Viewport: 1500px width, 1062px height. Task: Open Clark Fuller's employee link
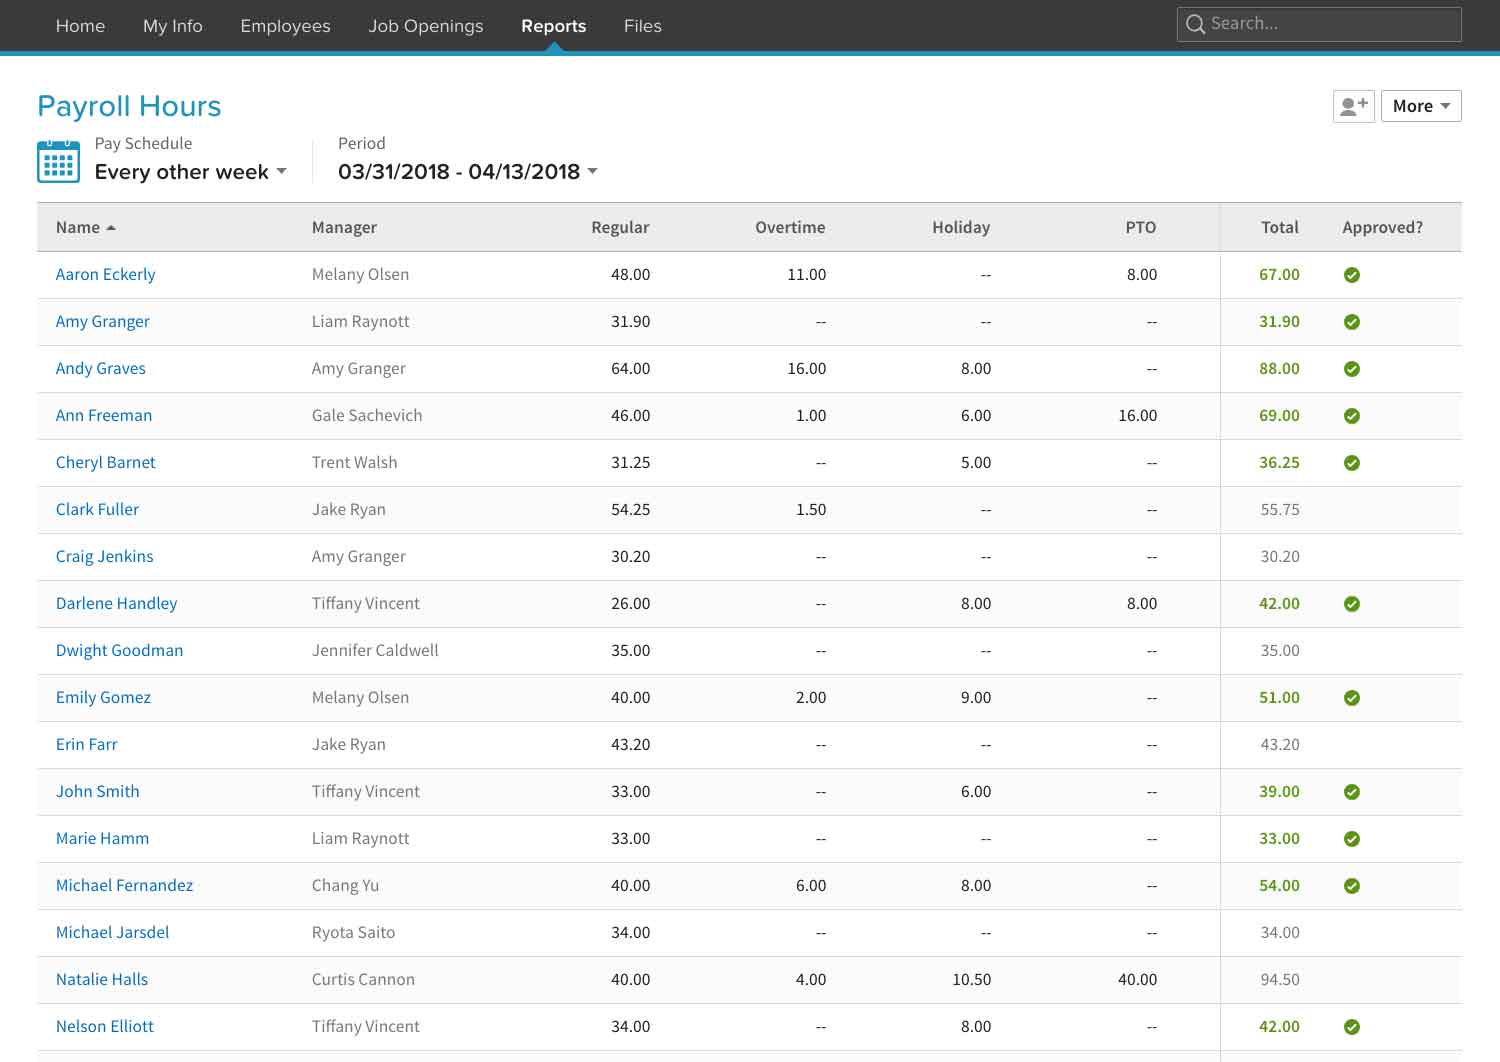click(x=97, y=509)
